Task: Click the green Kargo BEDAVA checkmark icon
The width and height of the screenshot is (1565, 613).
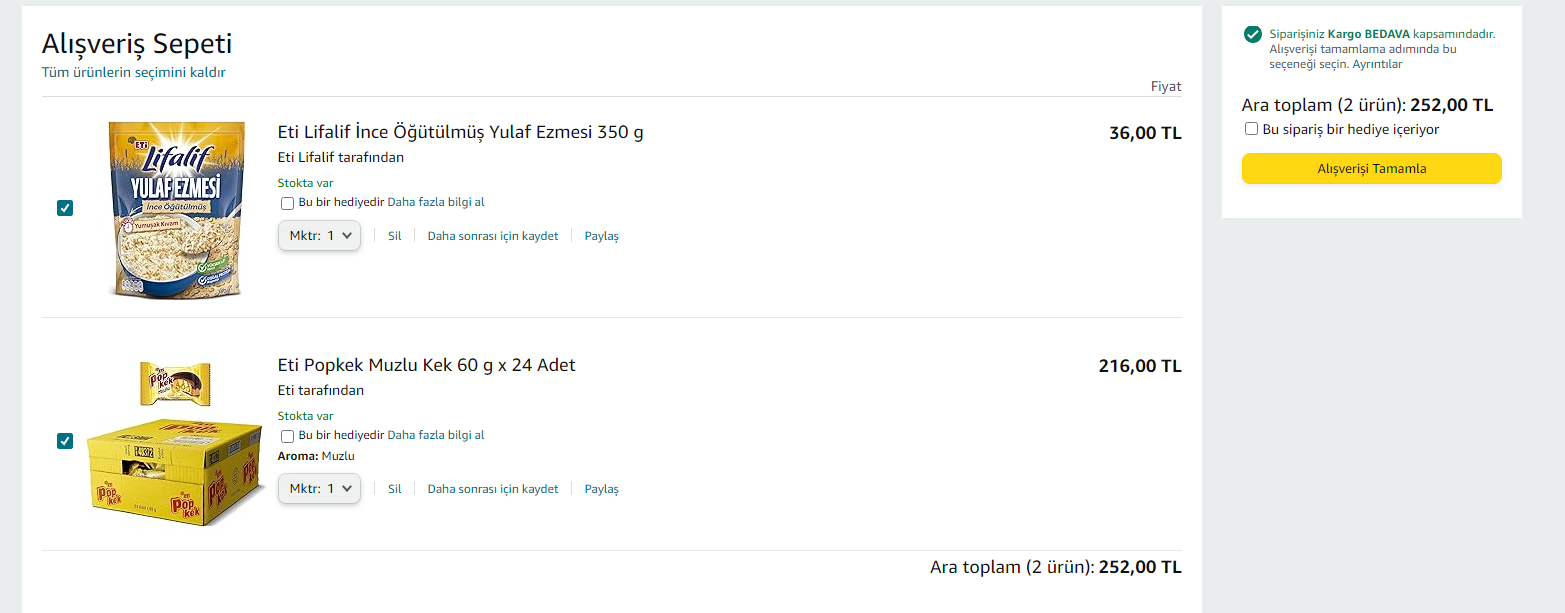Action: point(1252,35)
